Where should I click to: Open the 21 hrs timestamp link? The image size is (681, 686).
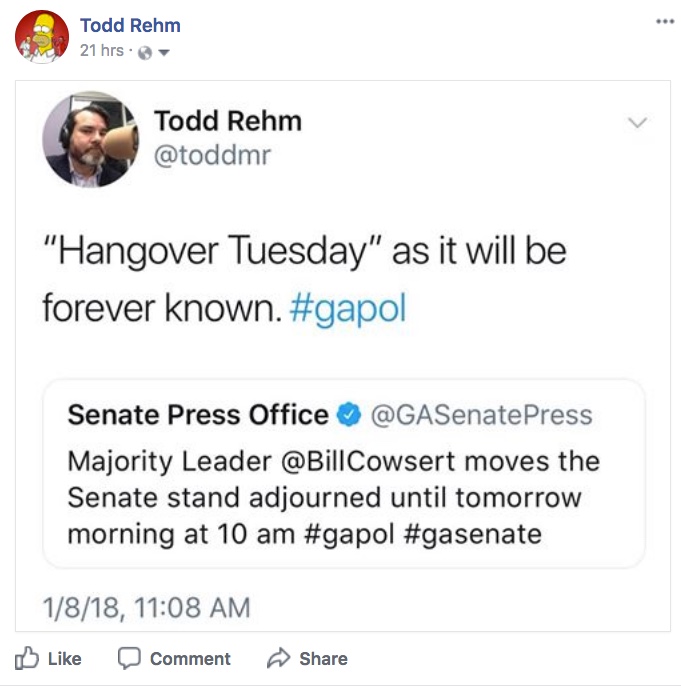point(101,51)
